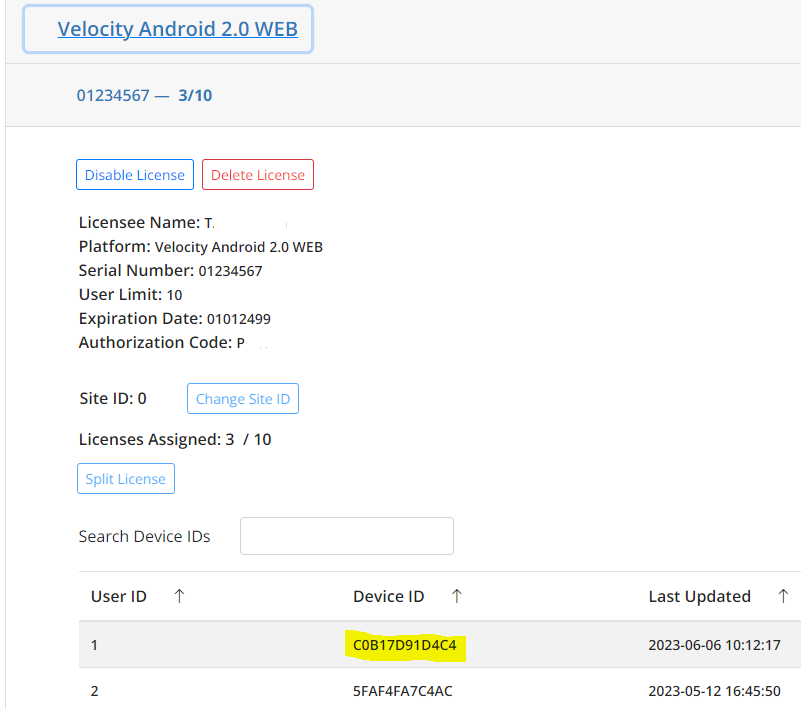801x709 pixels.
Task: Click device ID 5FAF4FA7C4AC
Action: 406,690
